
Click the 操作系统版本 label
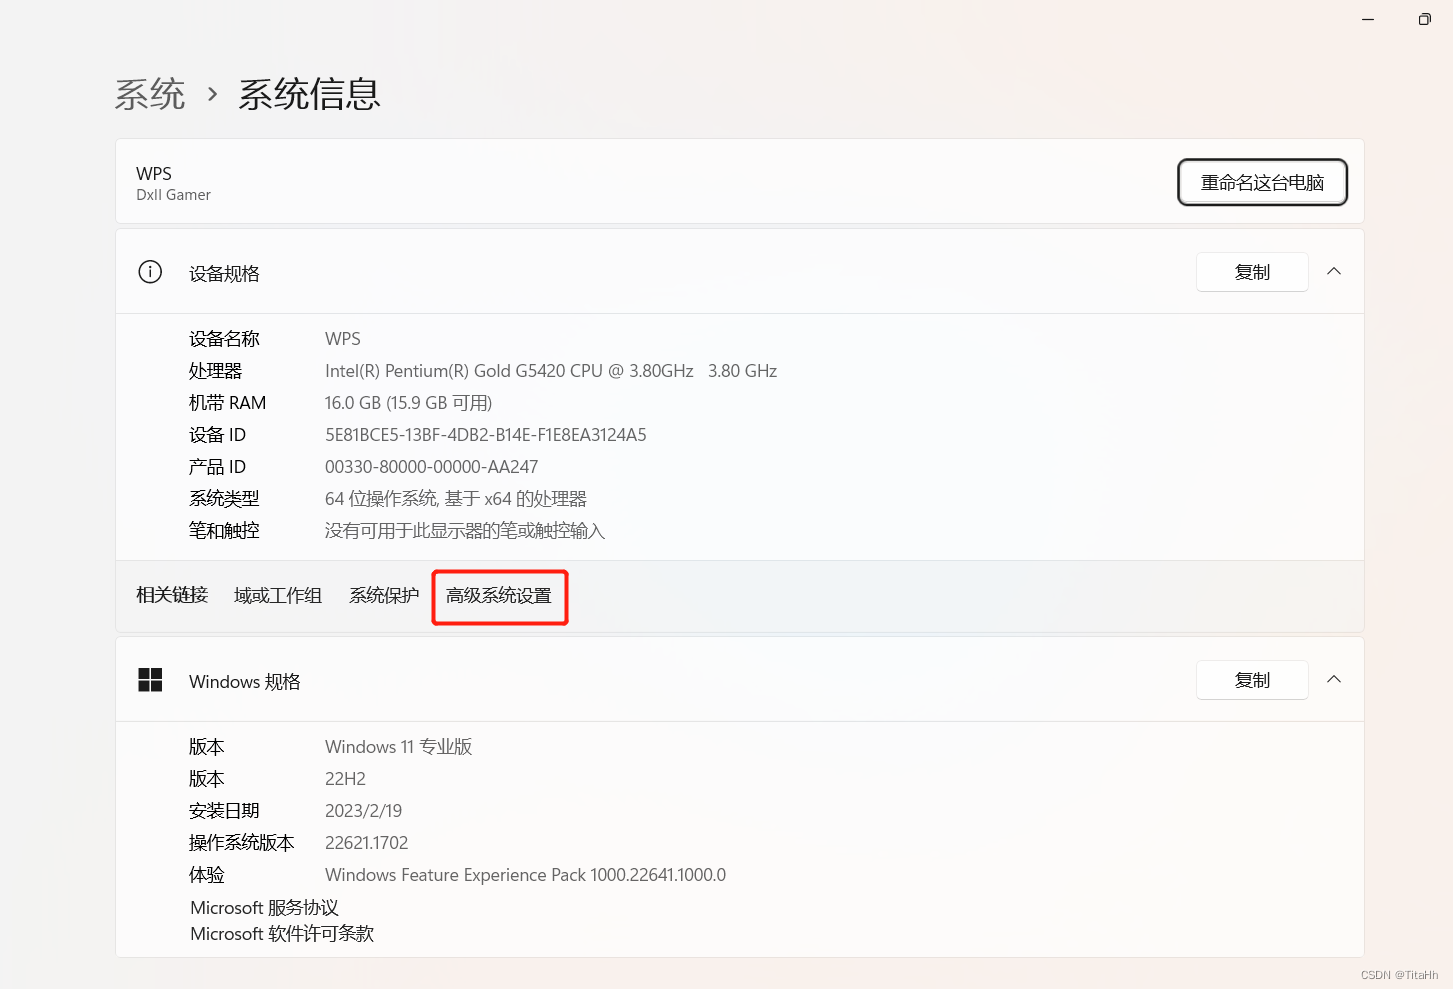coord(242,843)
